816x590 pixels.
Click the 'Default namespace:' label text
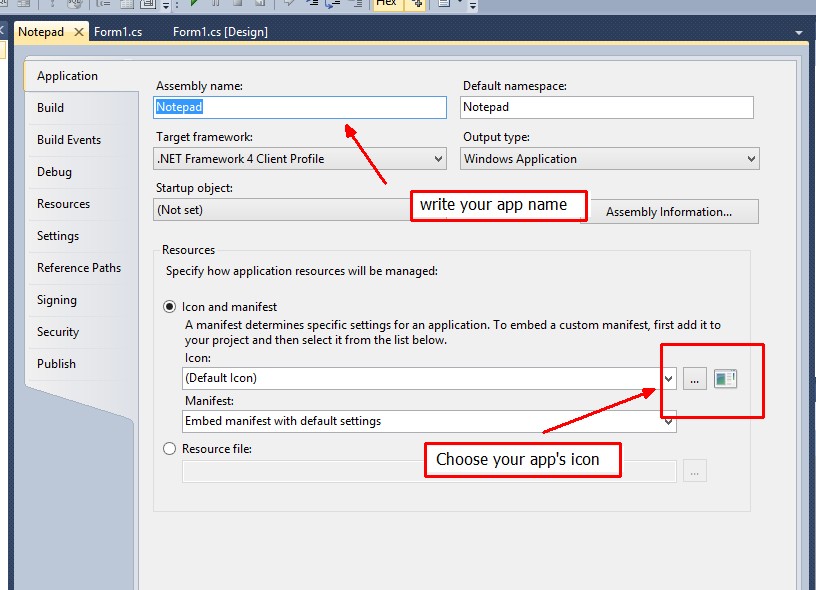[x=515, y=86]
